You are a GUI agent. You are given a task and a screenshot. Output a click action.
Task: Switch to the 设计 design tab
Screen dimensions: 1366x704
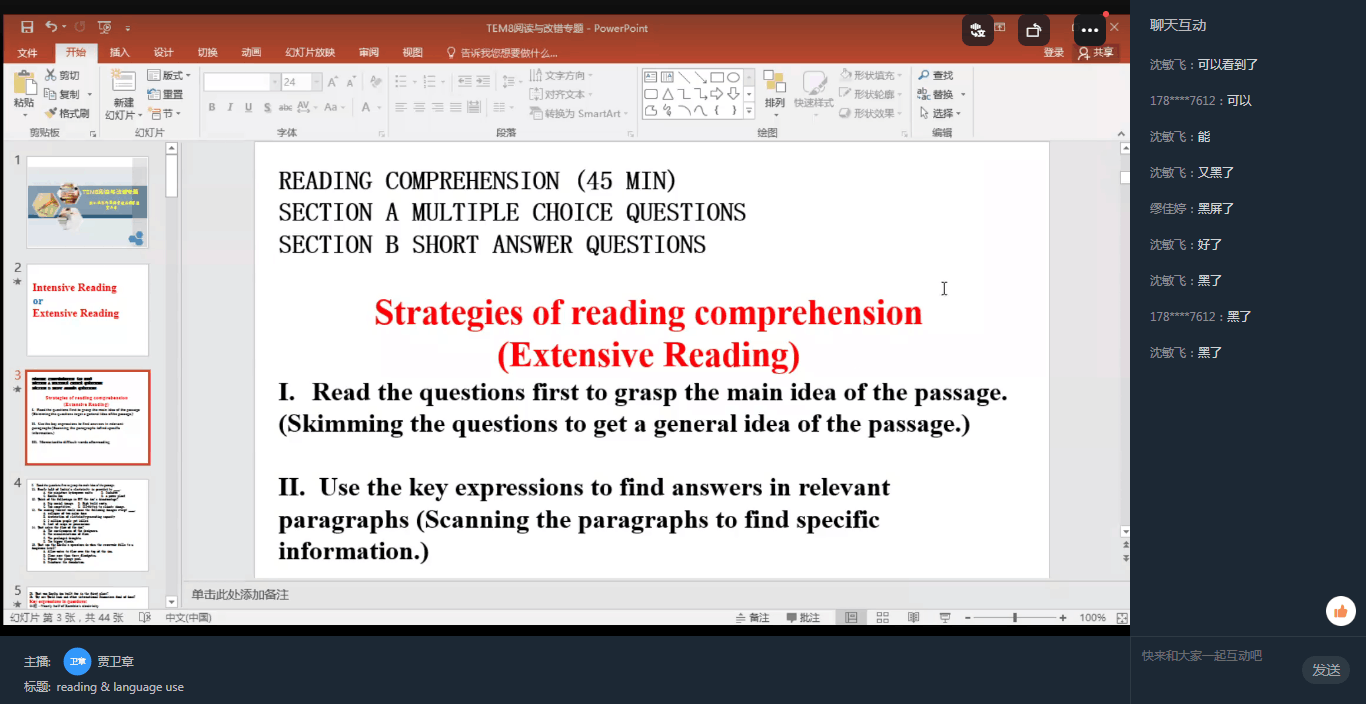[x=163, y=53]
